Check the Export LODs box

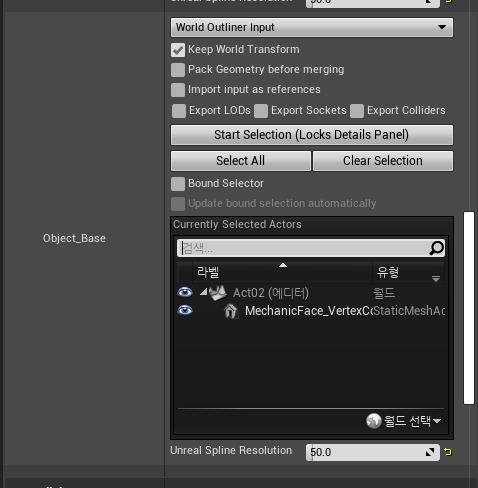(x=179, y=111)
